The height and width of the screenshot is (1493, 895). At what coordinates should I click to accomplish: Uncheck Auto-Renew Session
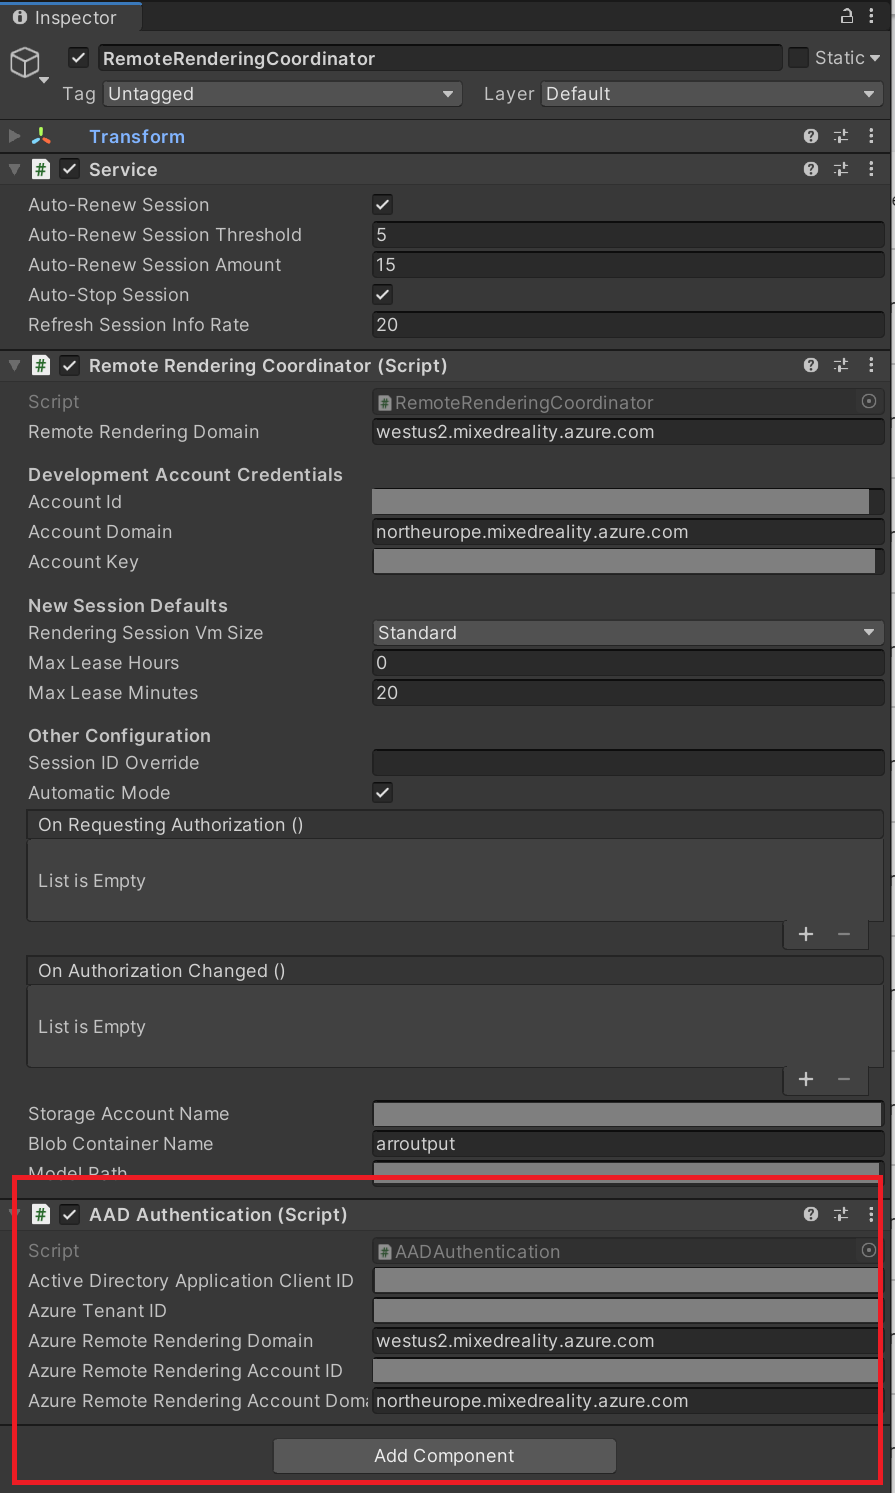point(382,204)
